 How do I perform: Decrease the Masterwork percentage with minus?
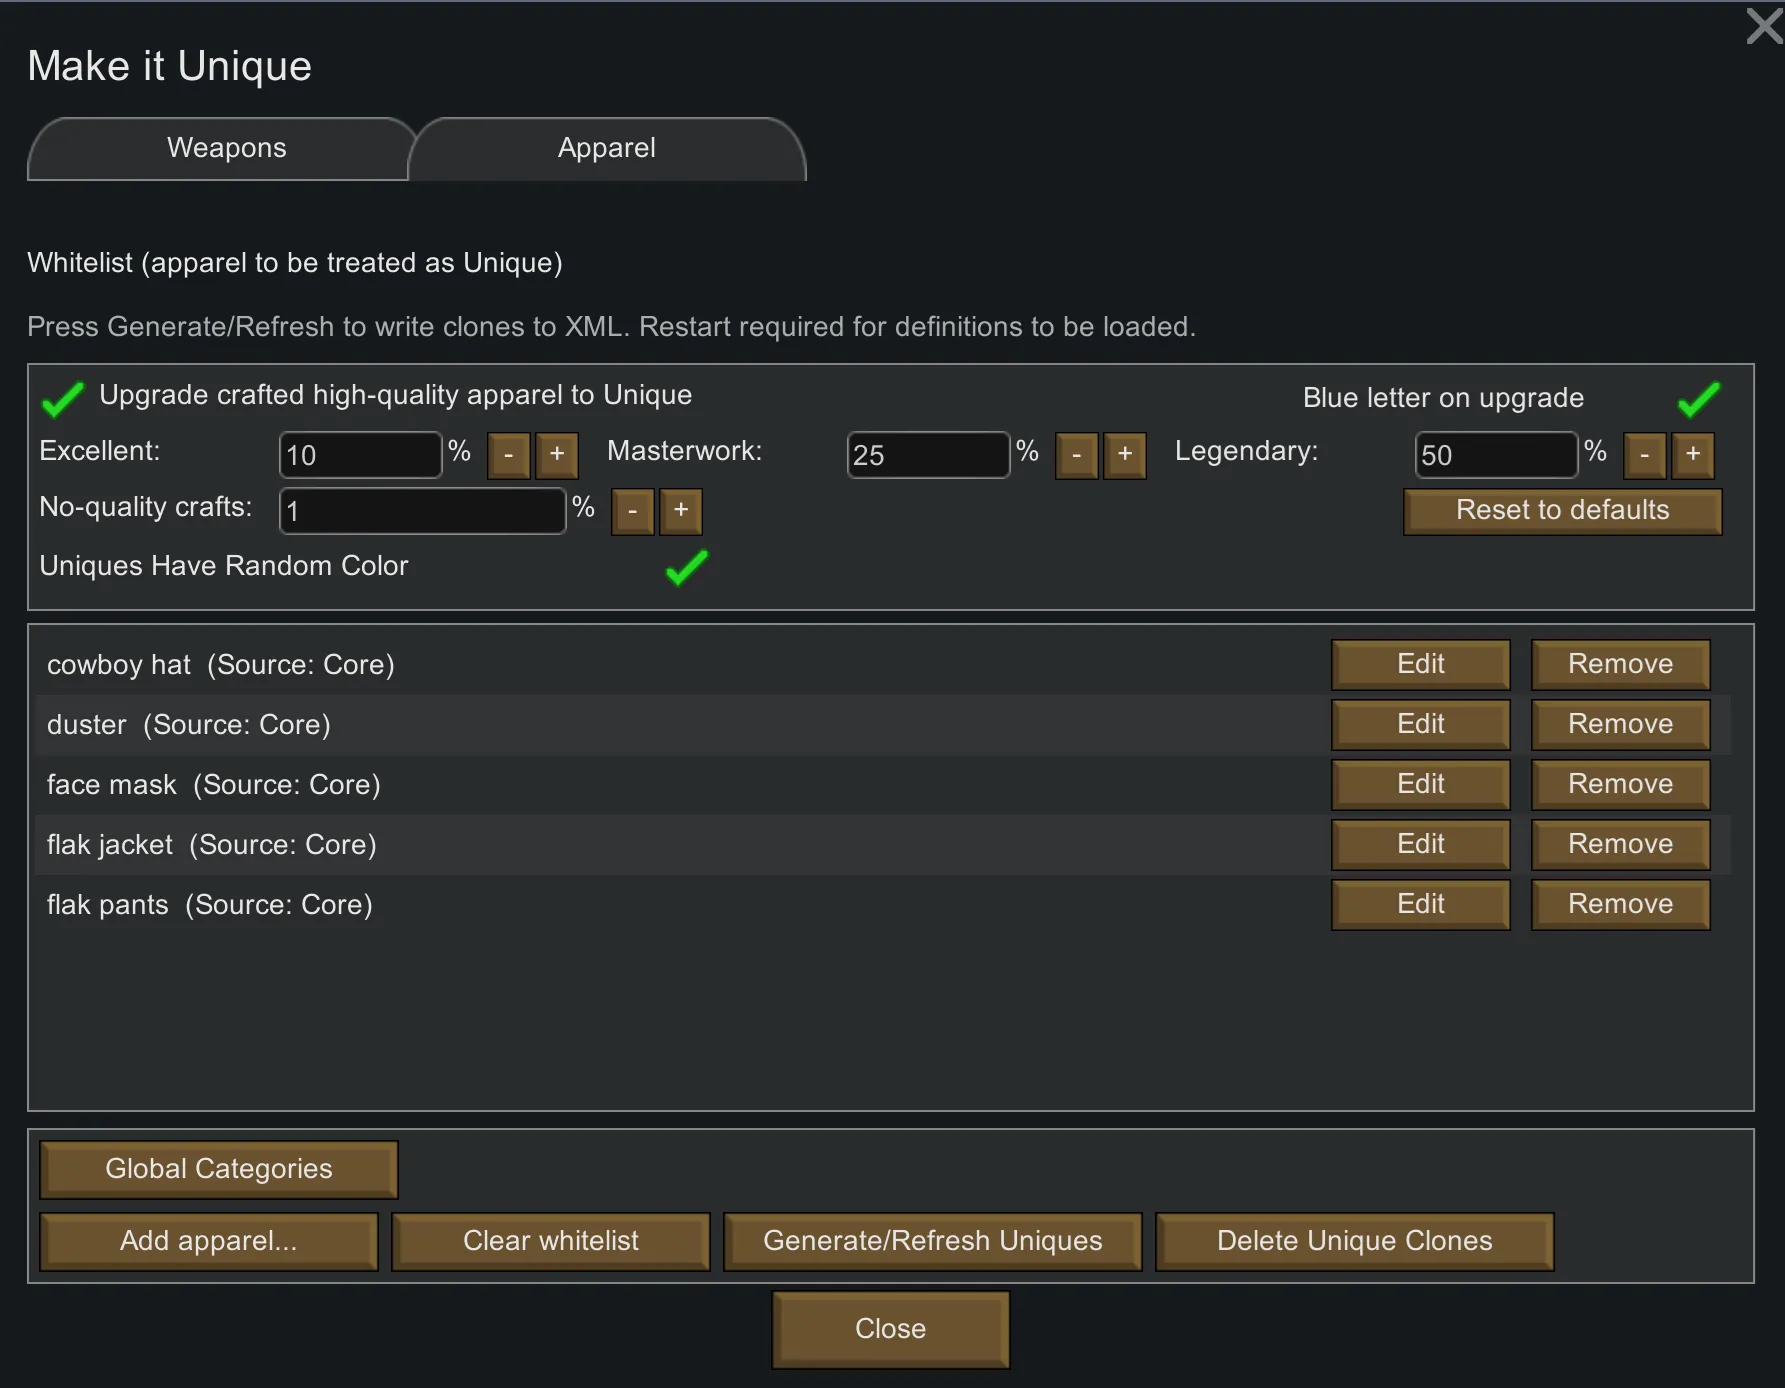[x=1077, y=455]
